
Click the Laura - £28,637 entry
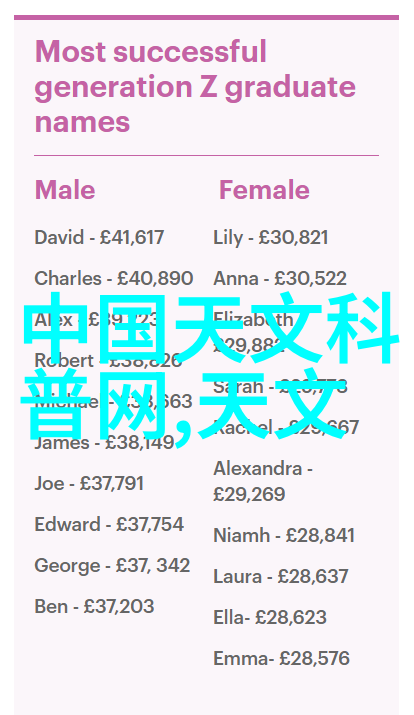[x=281, y=576]
